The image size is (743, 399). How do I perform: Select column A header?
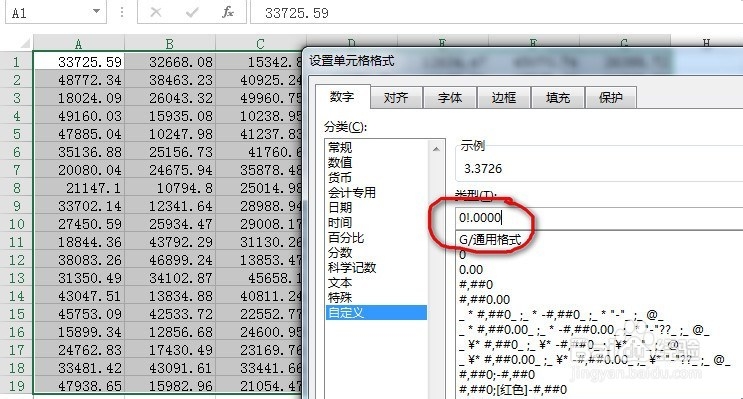[79, 44]
